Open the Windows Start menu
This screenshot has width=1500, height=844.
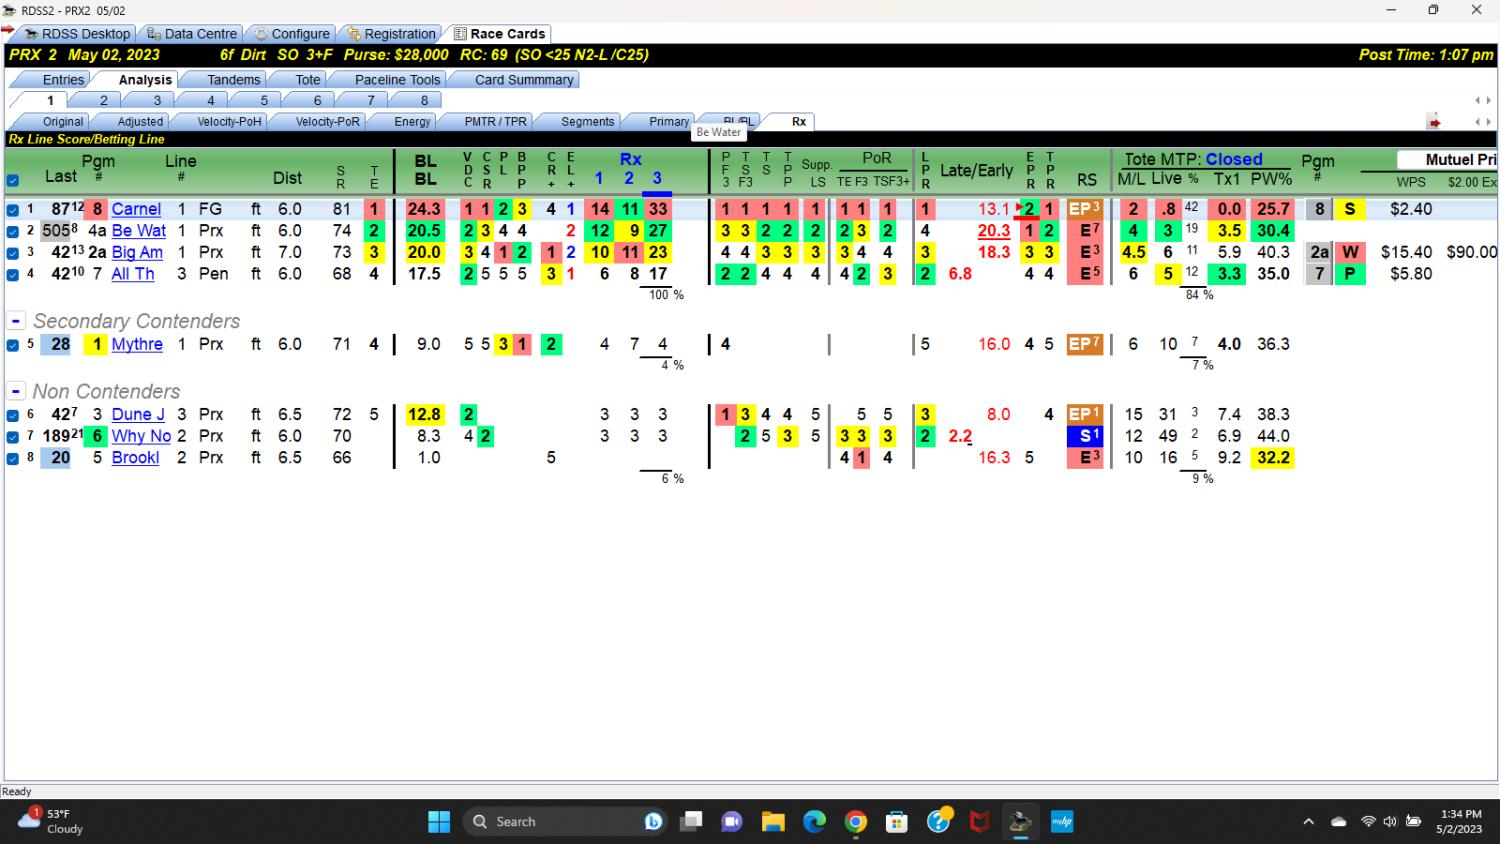coord(439,821)
